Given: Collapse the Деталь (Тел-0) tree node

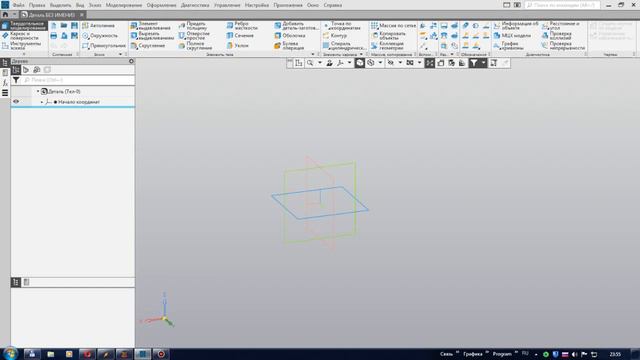Looking at the screenshot, I should coord(38,91).
